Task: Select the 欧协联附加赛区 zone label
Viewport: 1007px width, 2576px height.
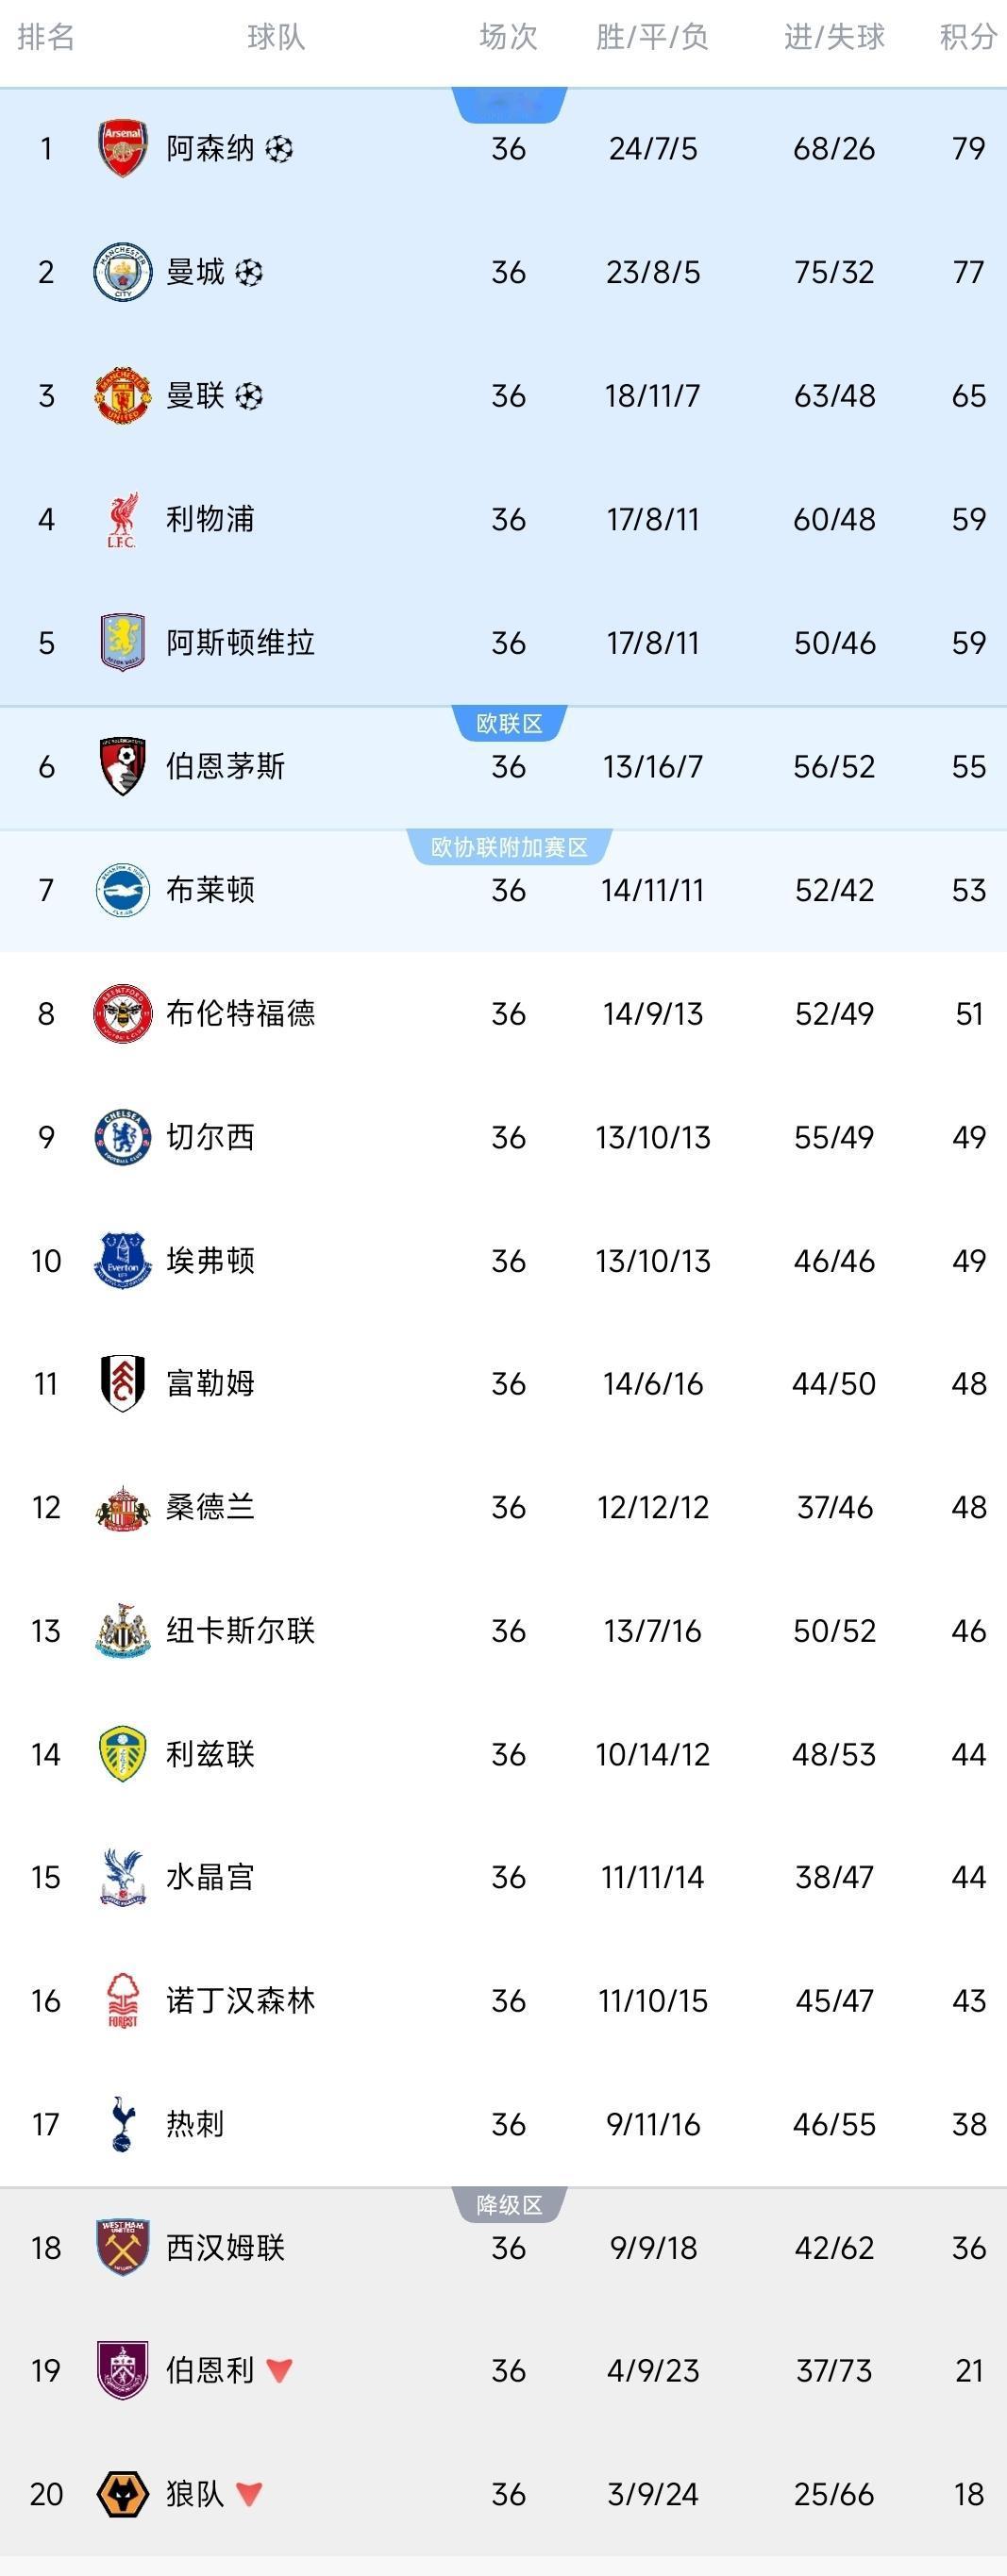Action: [x=509, y=847]
